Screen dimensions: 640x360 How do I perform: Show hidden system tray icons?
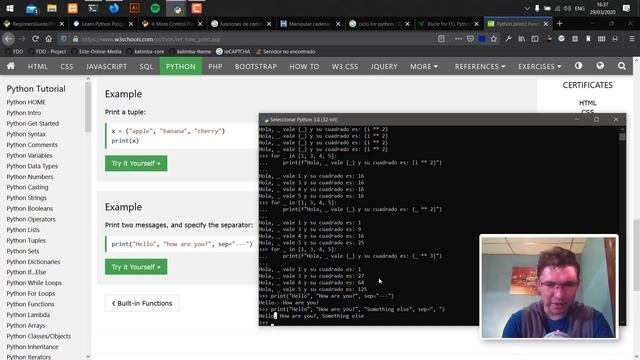coord(527,8)
